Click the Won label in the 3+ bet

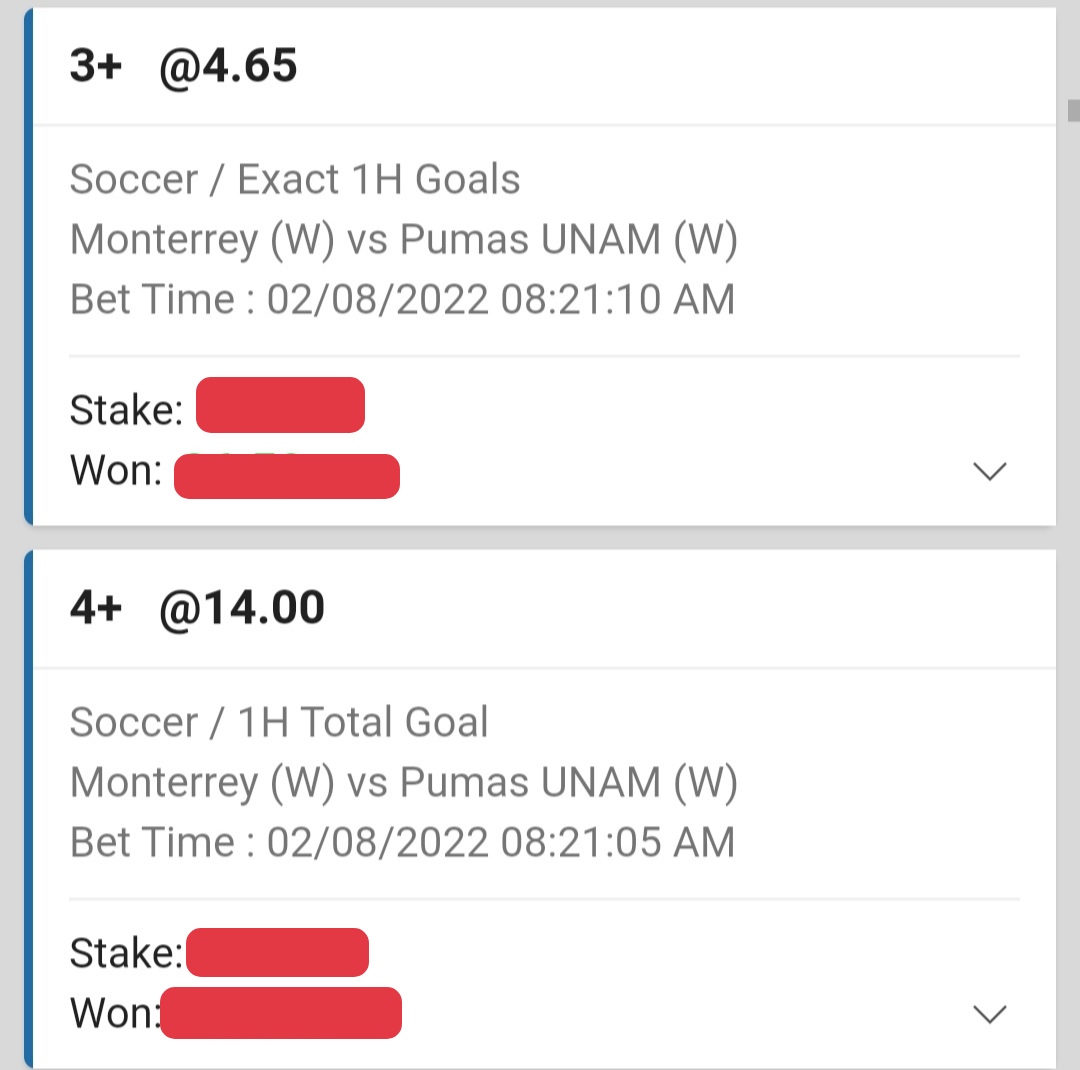[x=116, y=470]
